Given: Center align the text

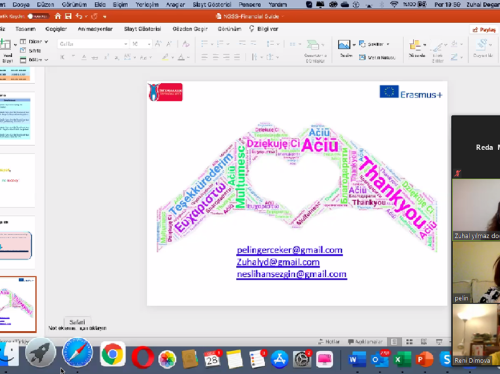Looking at the screenshot, I should (215, 57).
